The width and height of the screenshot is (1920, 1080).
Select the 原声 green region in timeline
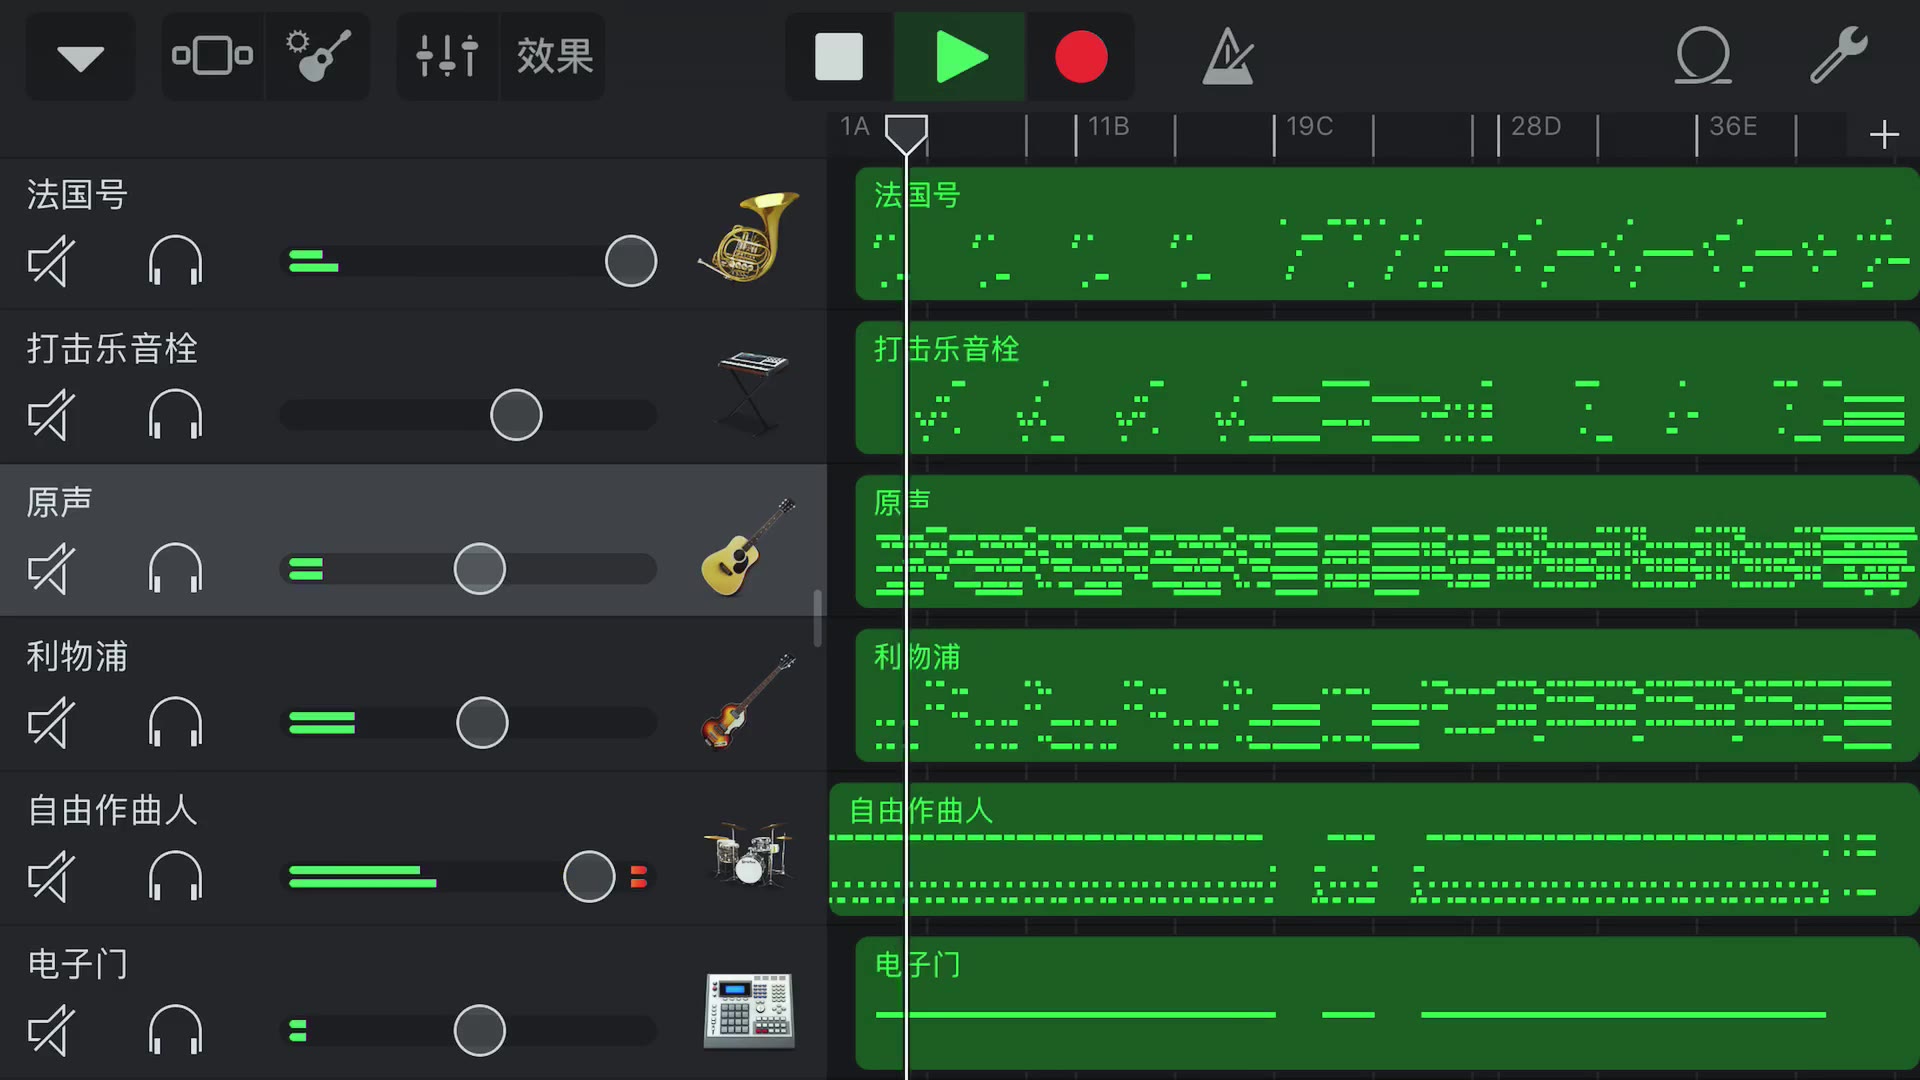click(x=1387, y=542)
